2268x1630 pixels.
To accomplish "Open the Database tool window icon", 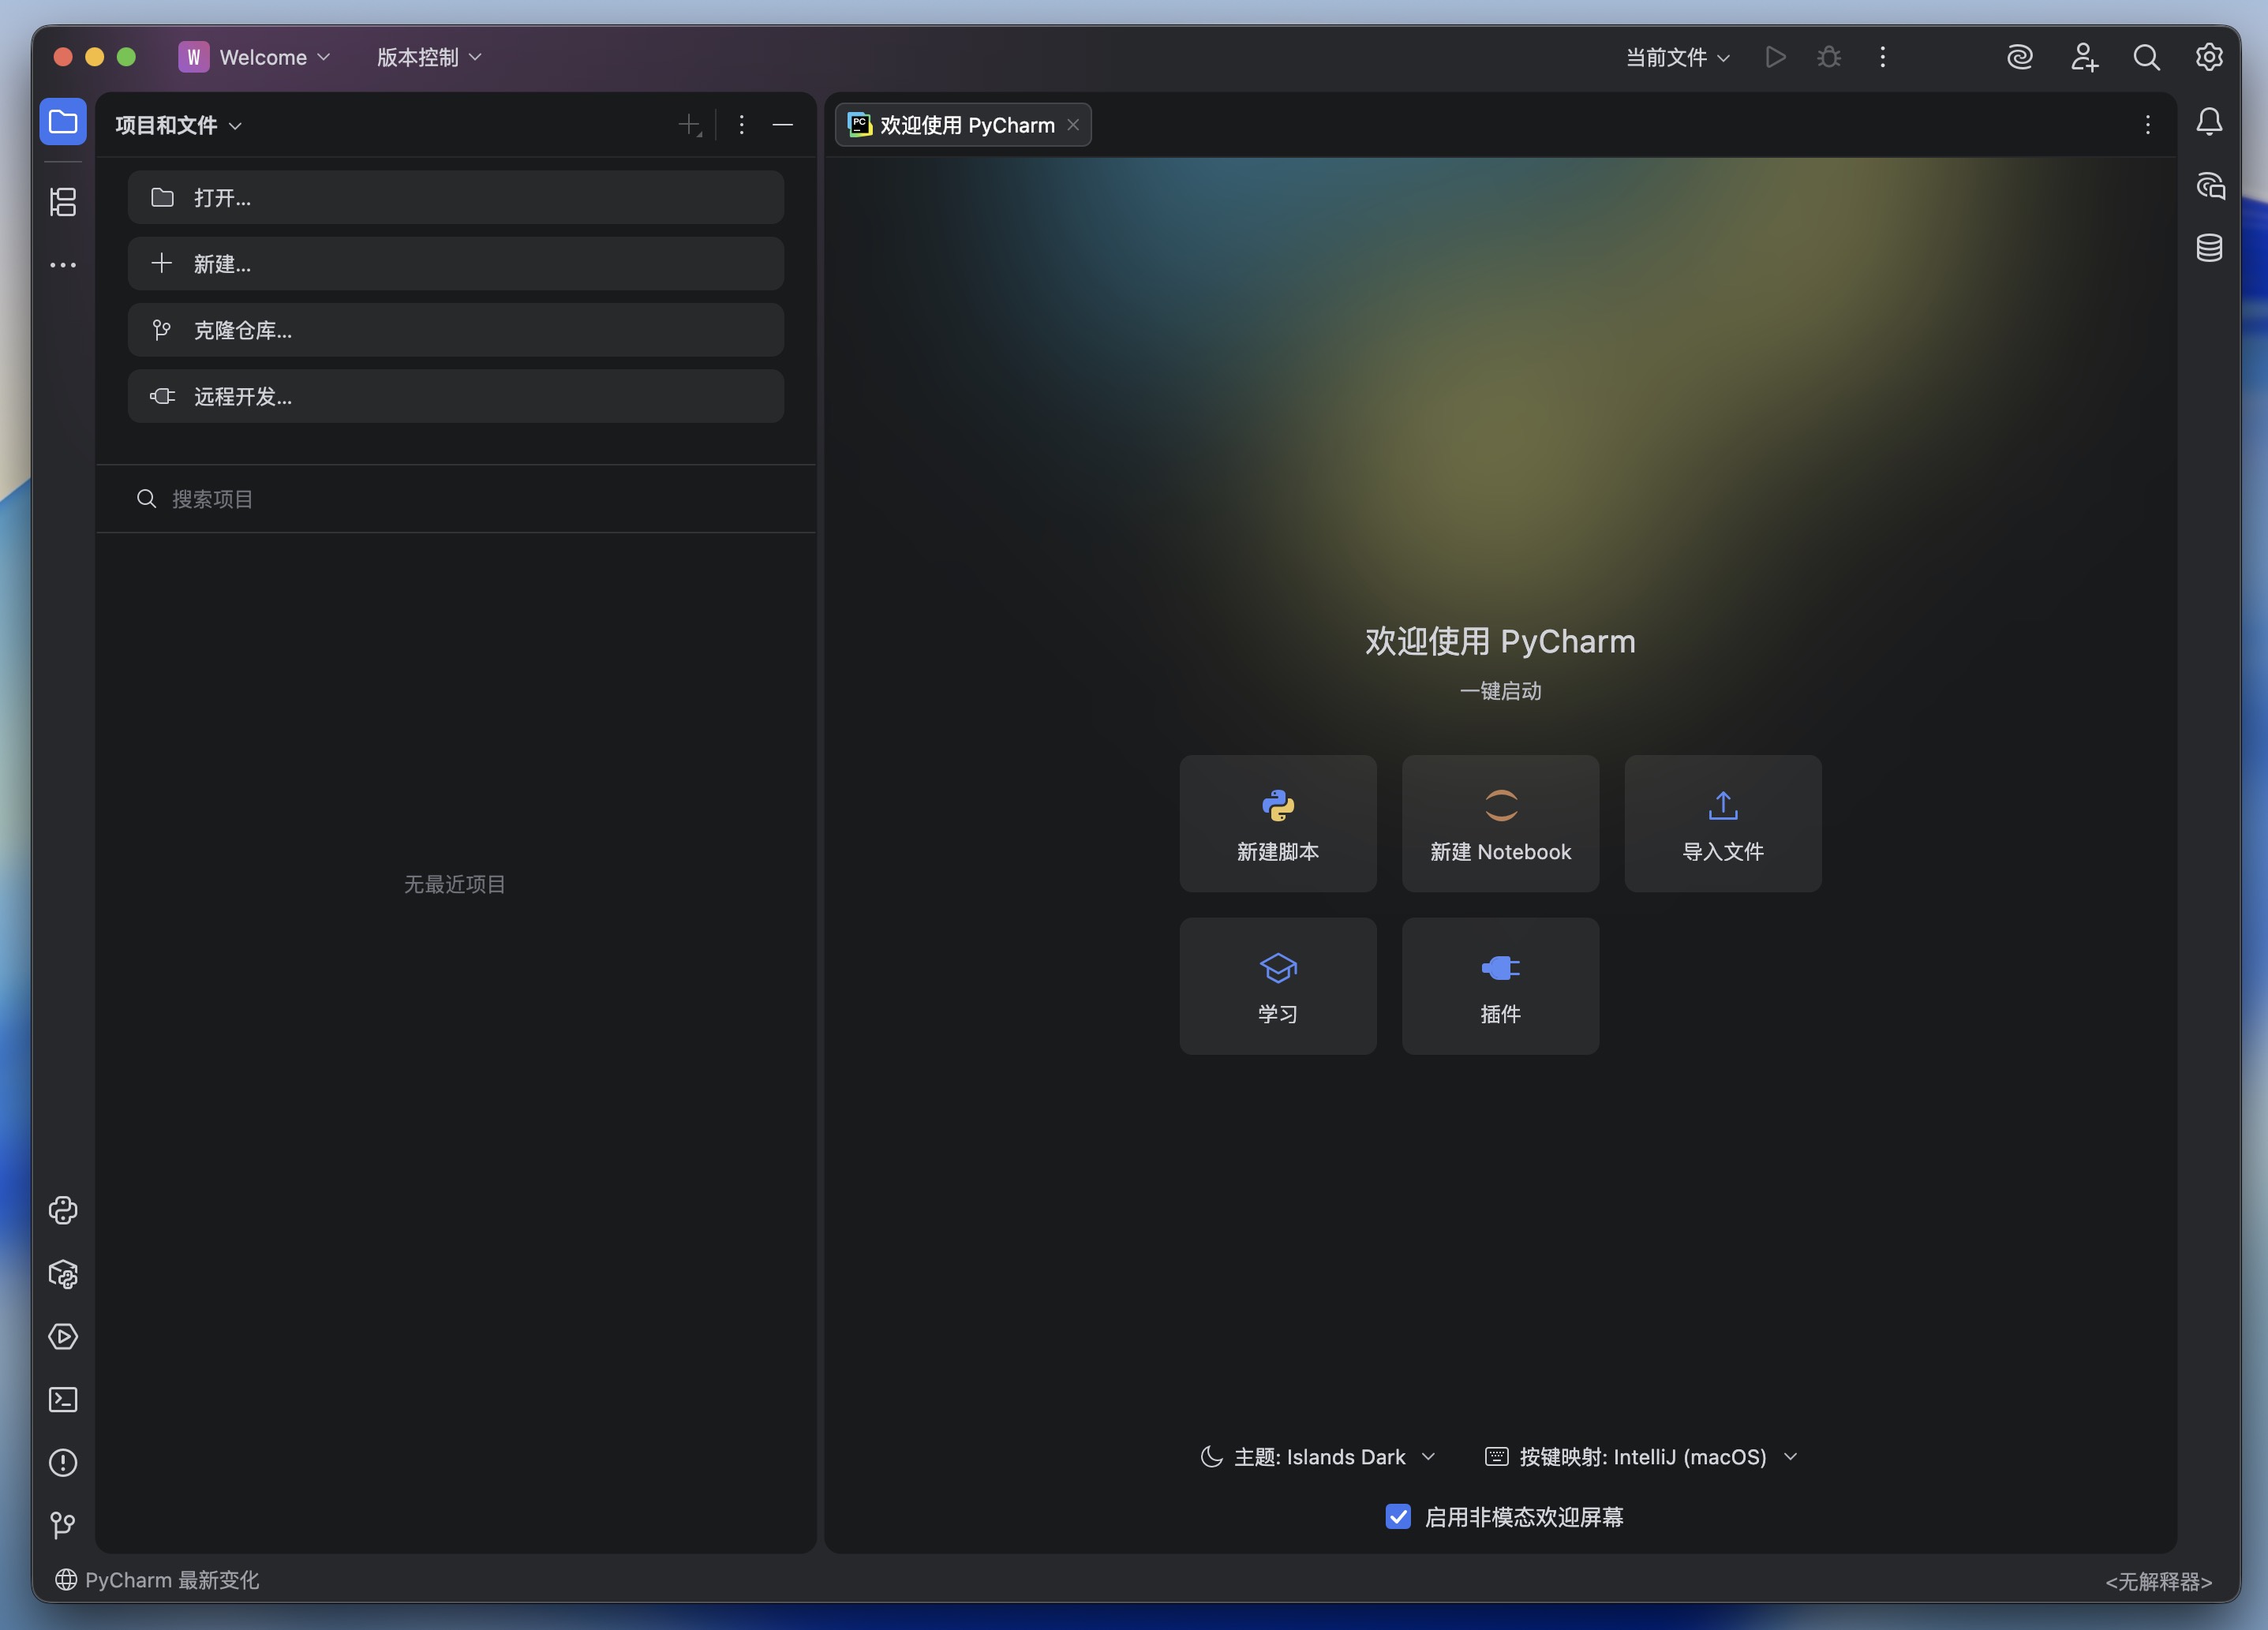I will (x=2209, y=247).
